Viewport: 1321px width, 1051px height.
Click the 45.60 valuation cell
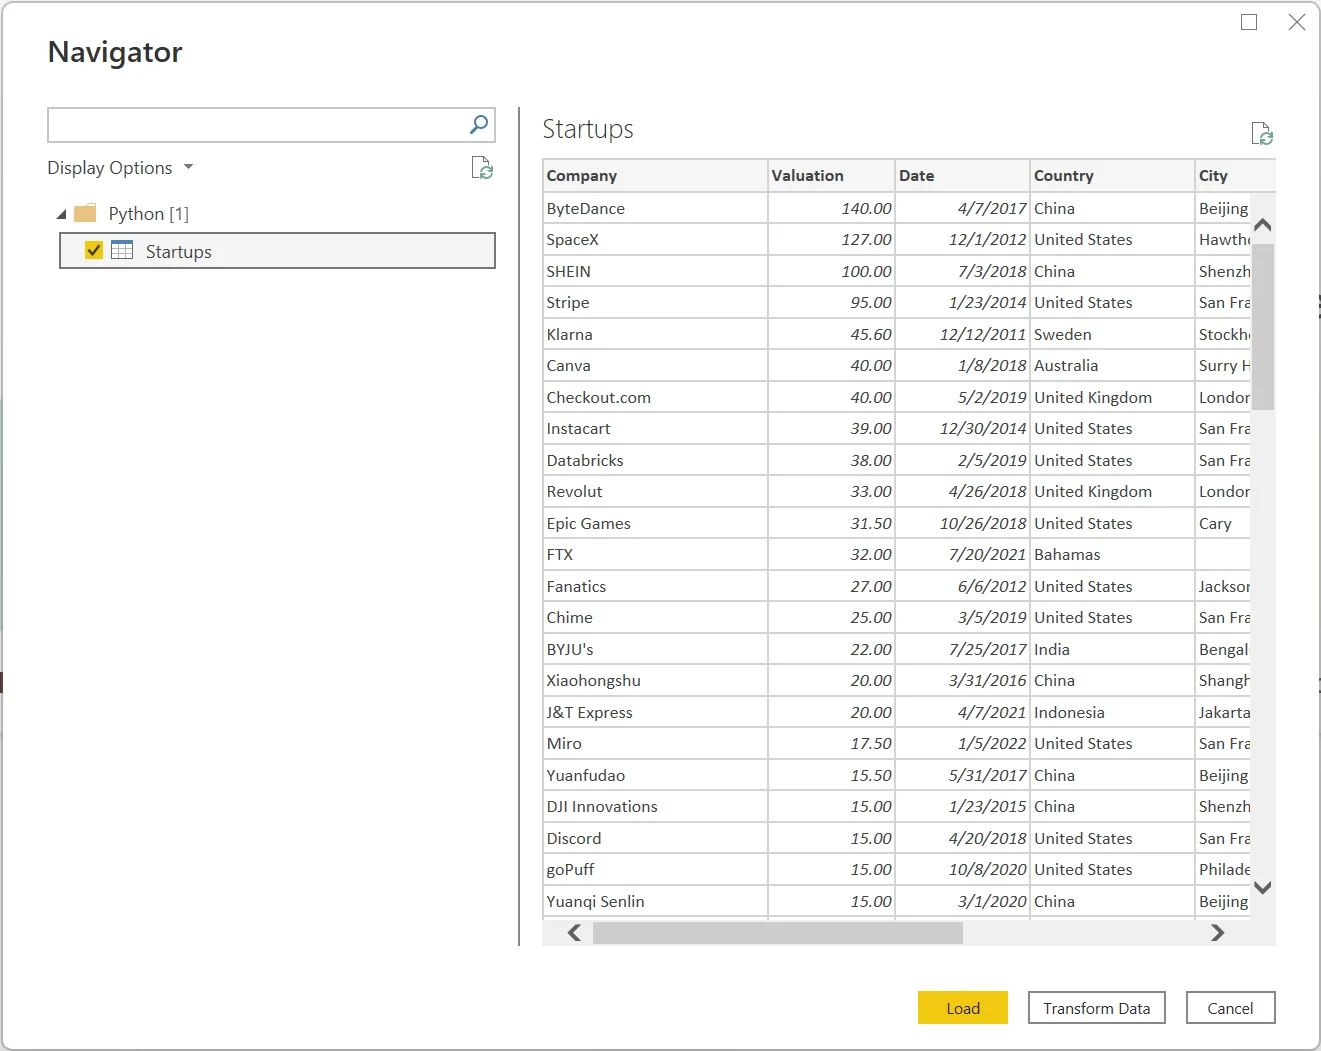831,334
